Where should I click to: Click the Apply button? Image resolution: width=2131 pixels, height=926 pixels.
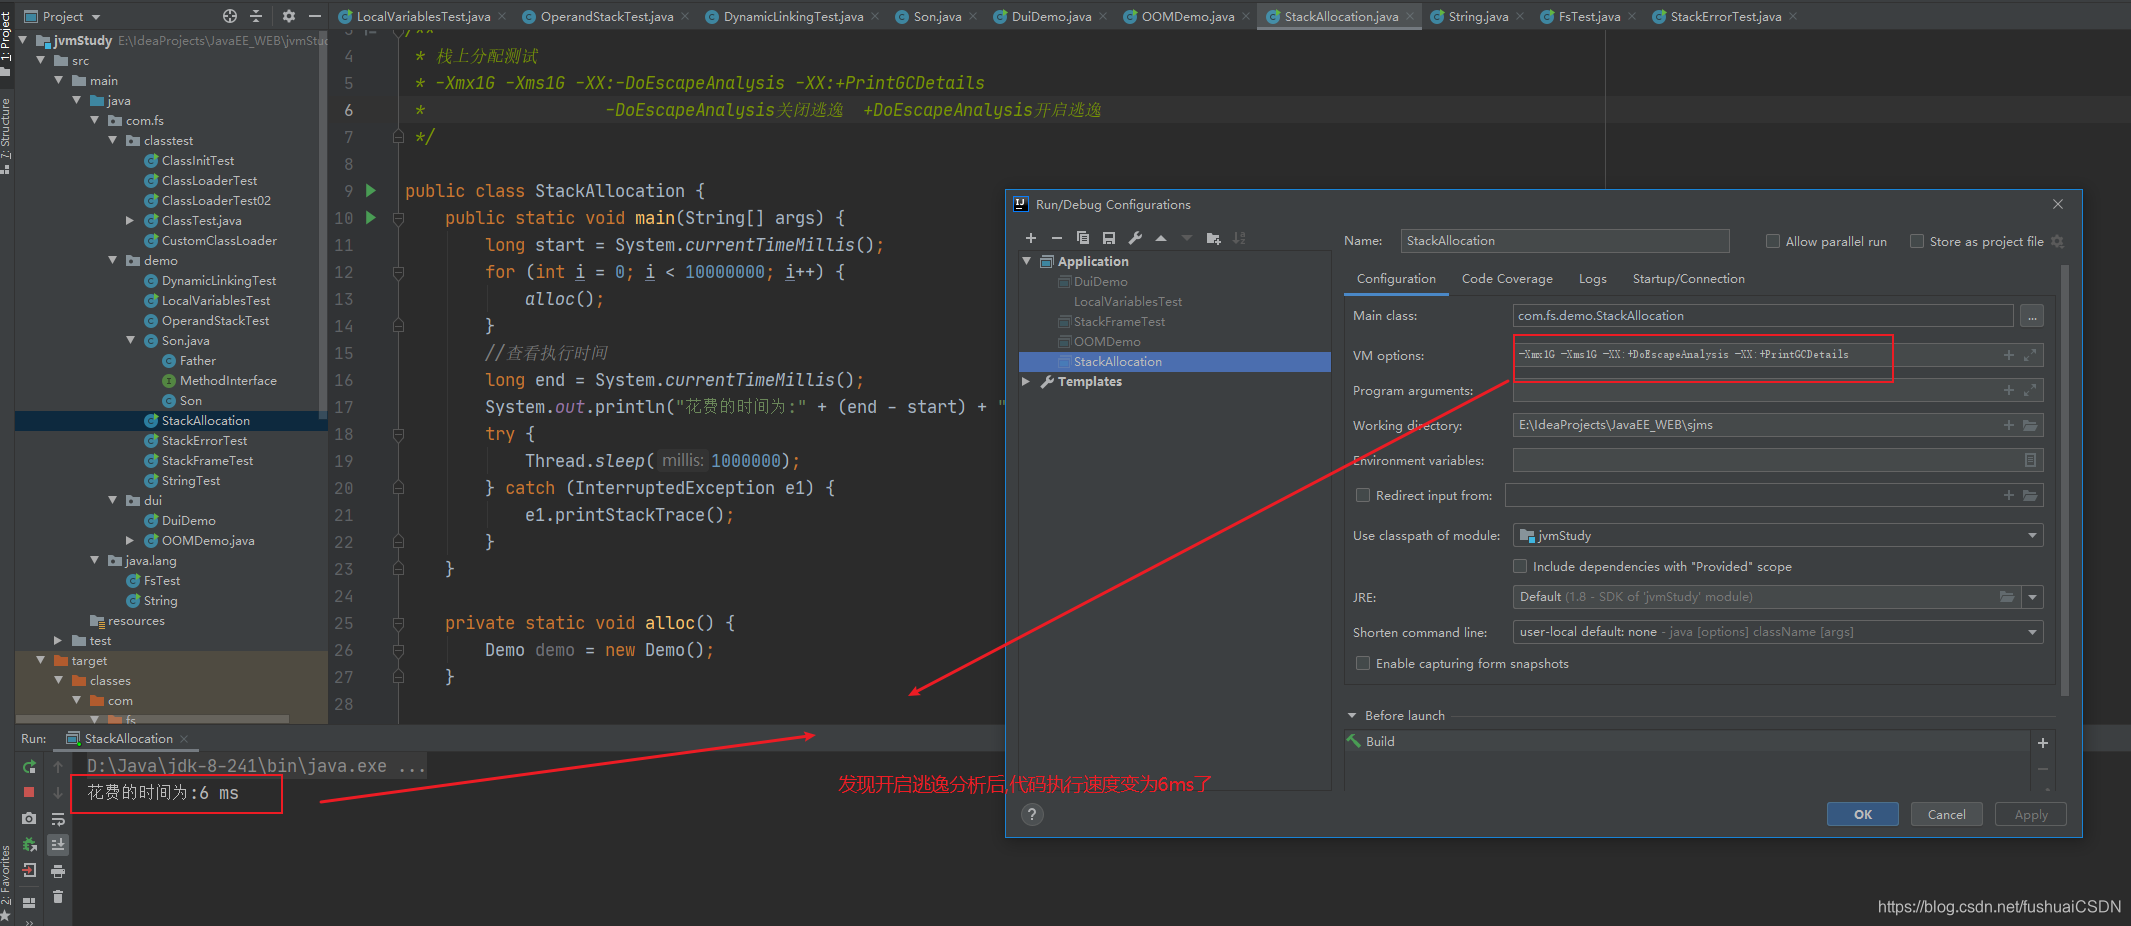coord(2031,814)
